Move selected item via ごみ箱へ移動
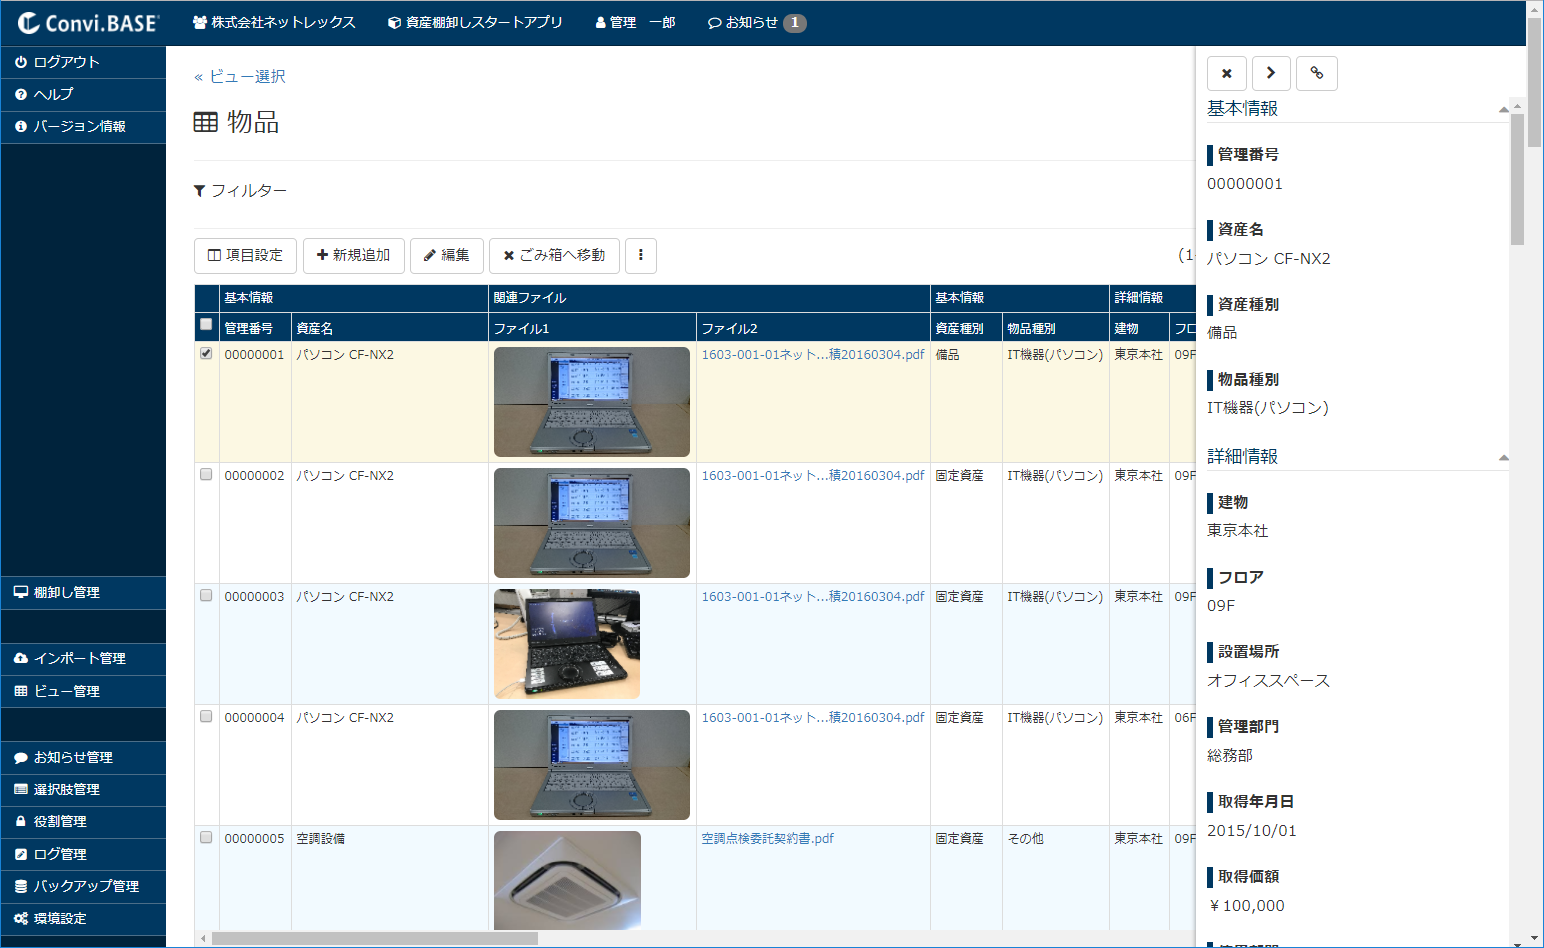1544x948 pixels. point(553,256)
